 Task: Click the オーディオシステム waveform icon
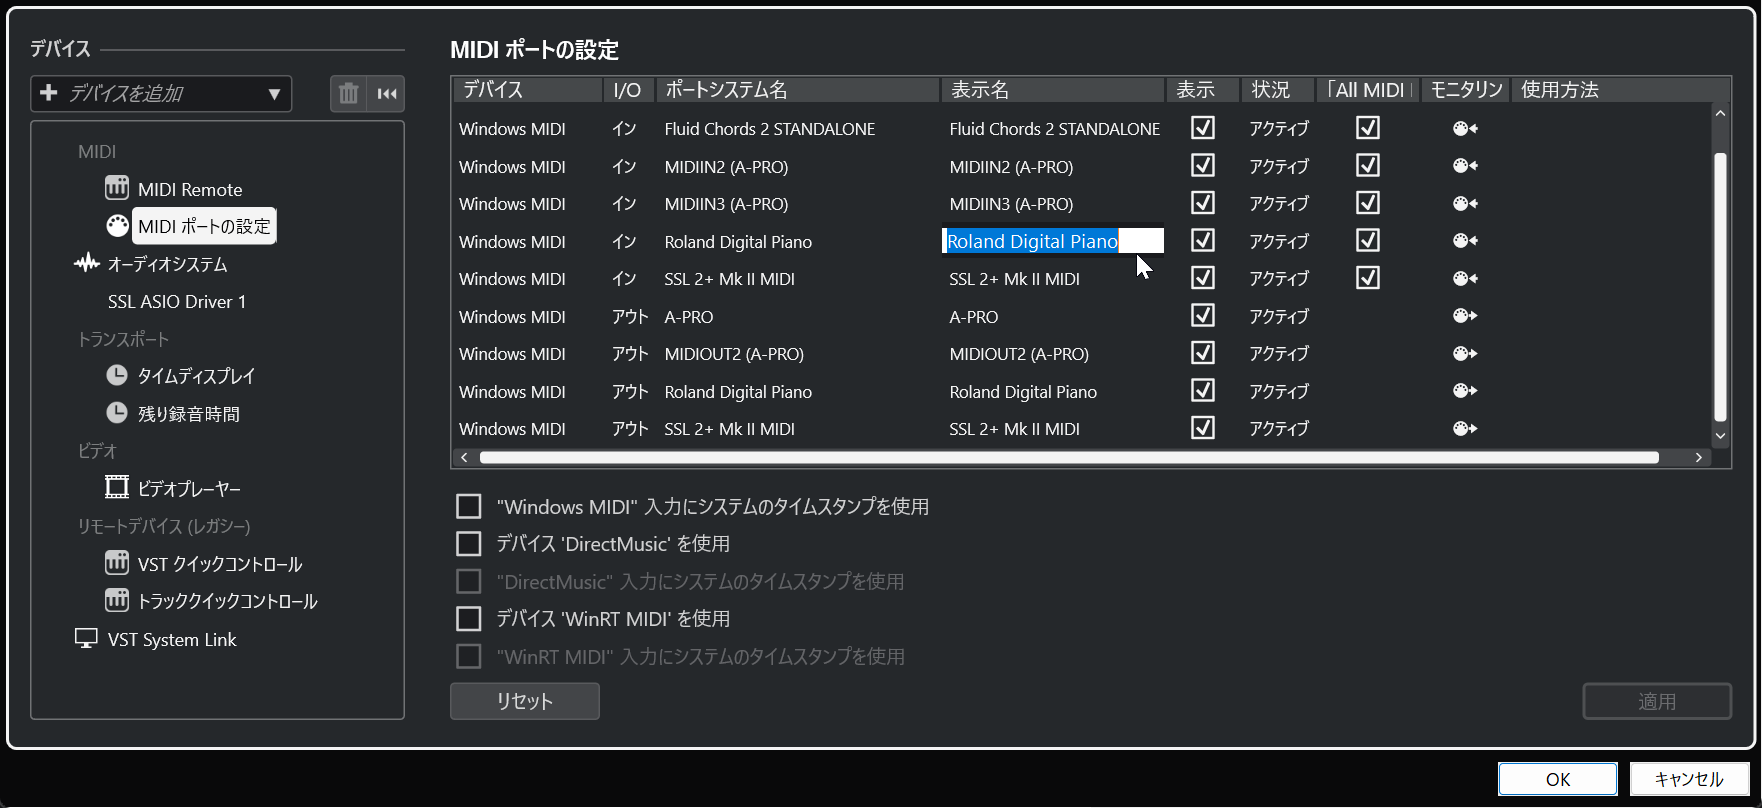coord(87,264)
